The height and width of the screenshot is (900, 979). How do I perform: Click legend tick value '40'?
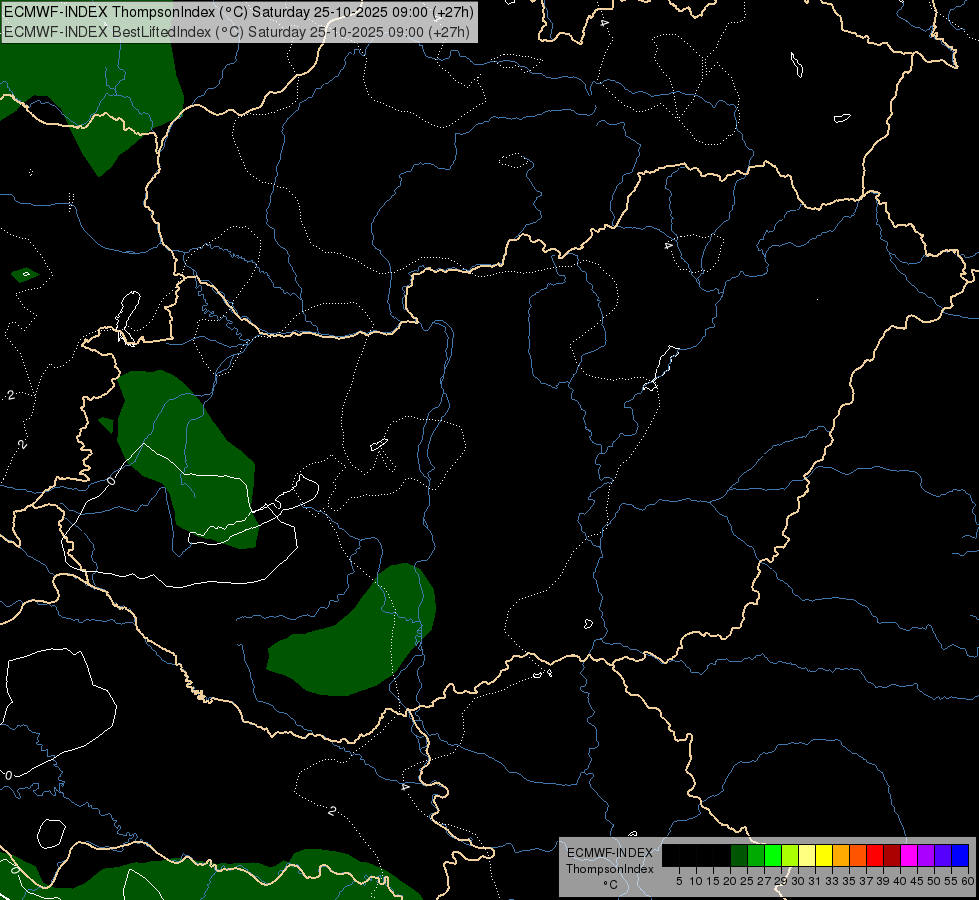900,881
